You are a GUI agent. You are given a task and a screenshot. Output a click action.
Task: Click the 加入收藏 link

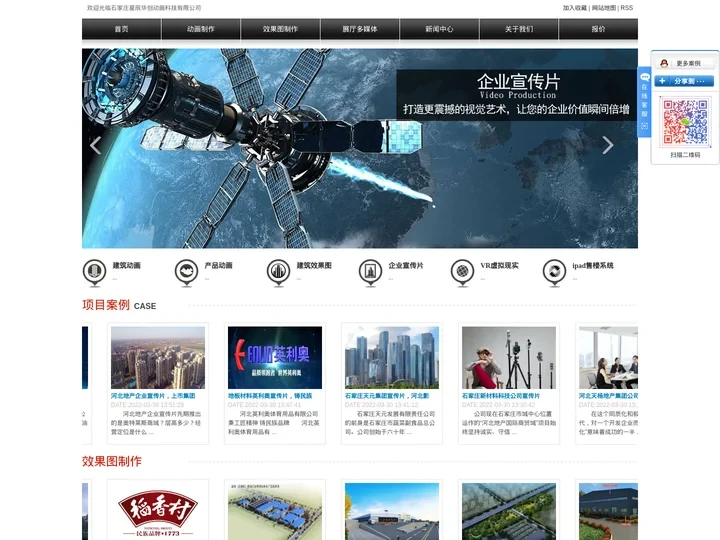[575, 8]
